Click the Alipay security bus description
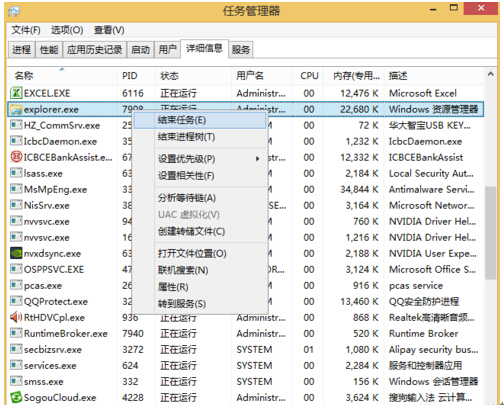The height and width of the screenshot is (405, 504). point(433,349)
